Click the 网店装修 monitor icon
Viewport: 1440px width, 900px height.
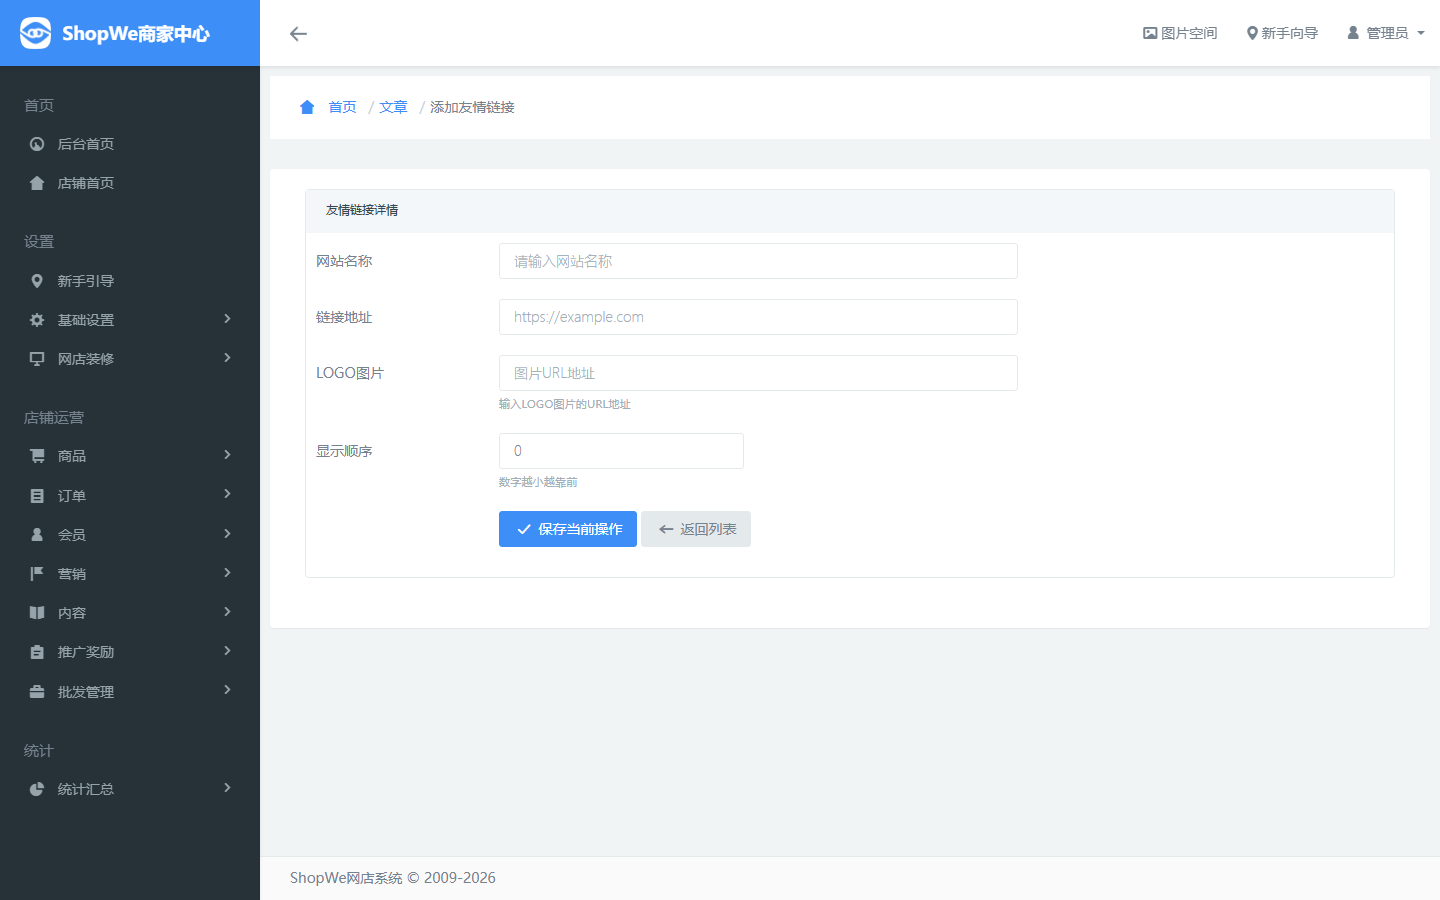coord(37,359)
